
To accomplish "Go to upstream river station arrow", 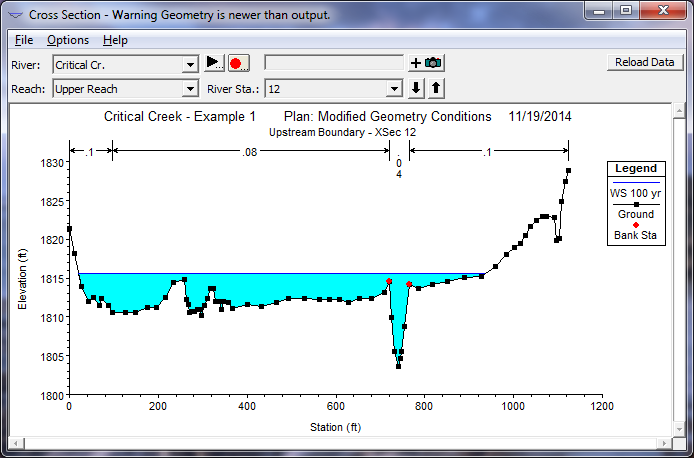I will (436, 88).
